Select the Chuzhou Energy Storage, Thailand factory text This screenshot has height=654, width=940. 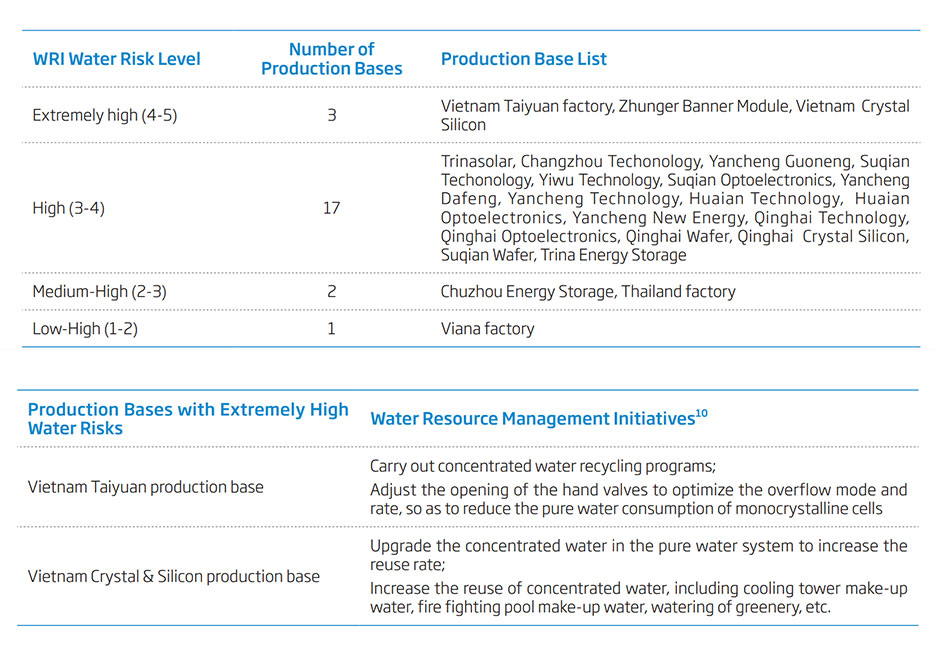pos(587,292)
